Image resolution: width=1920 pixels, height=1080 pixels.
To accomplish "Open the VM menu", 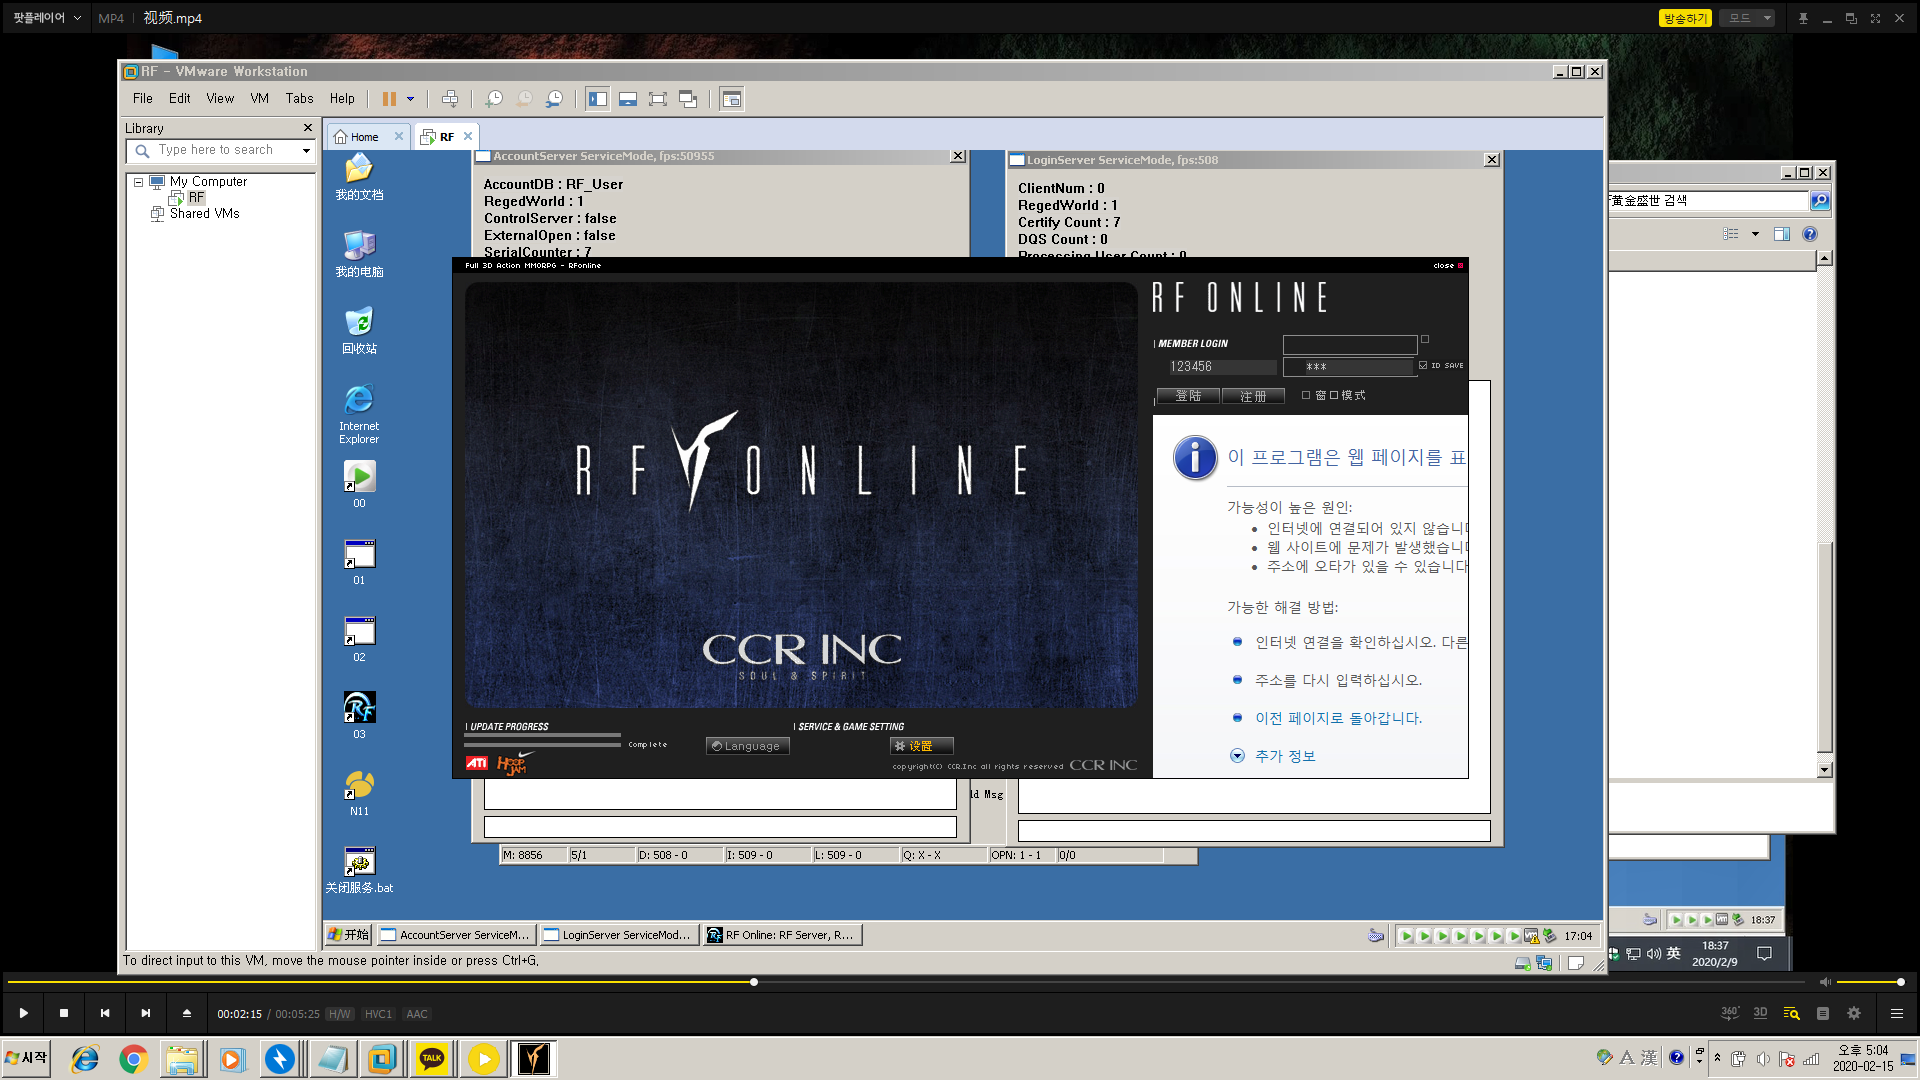I will (259, 99).
